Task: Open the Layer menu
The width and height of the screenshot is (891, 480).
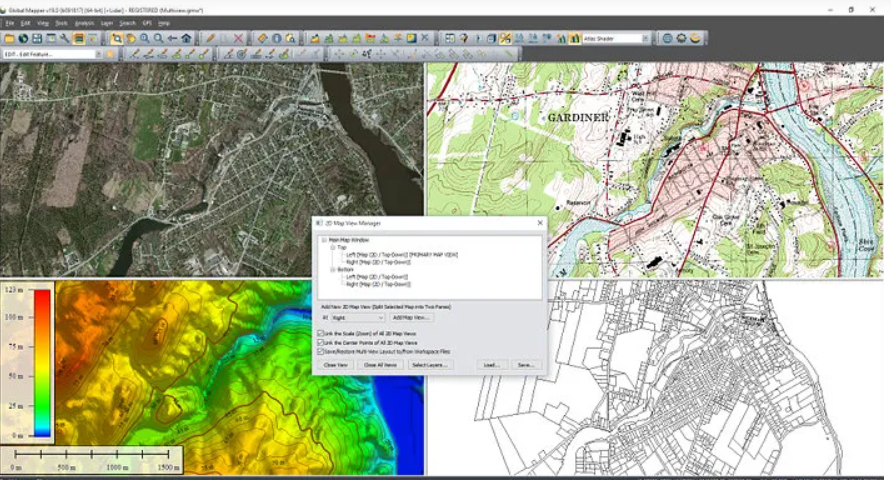Action: [x=107, y=23]
